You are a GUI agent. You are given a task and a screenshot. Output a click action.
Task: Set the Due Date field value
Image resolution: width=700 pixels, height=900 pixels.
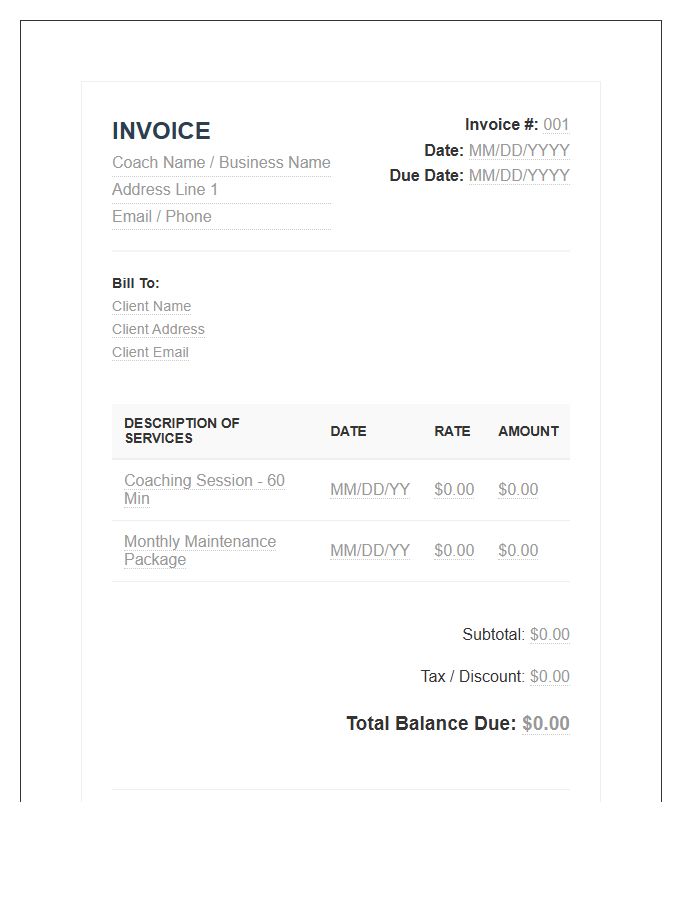(519, 176)
